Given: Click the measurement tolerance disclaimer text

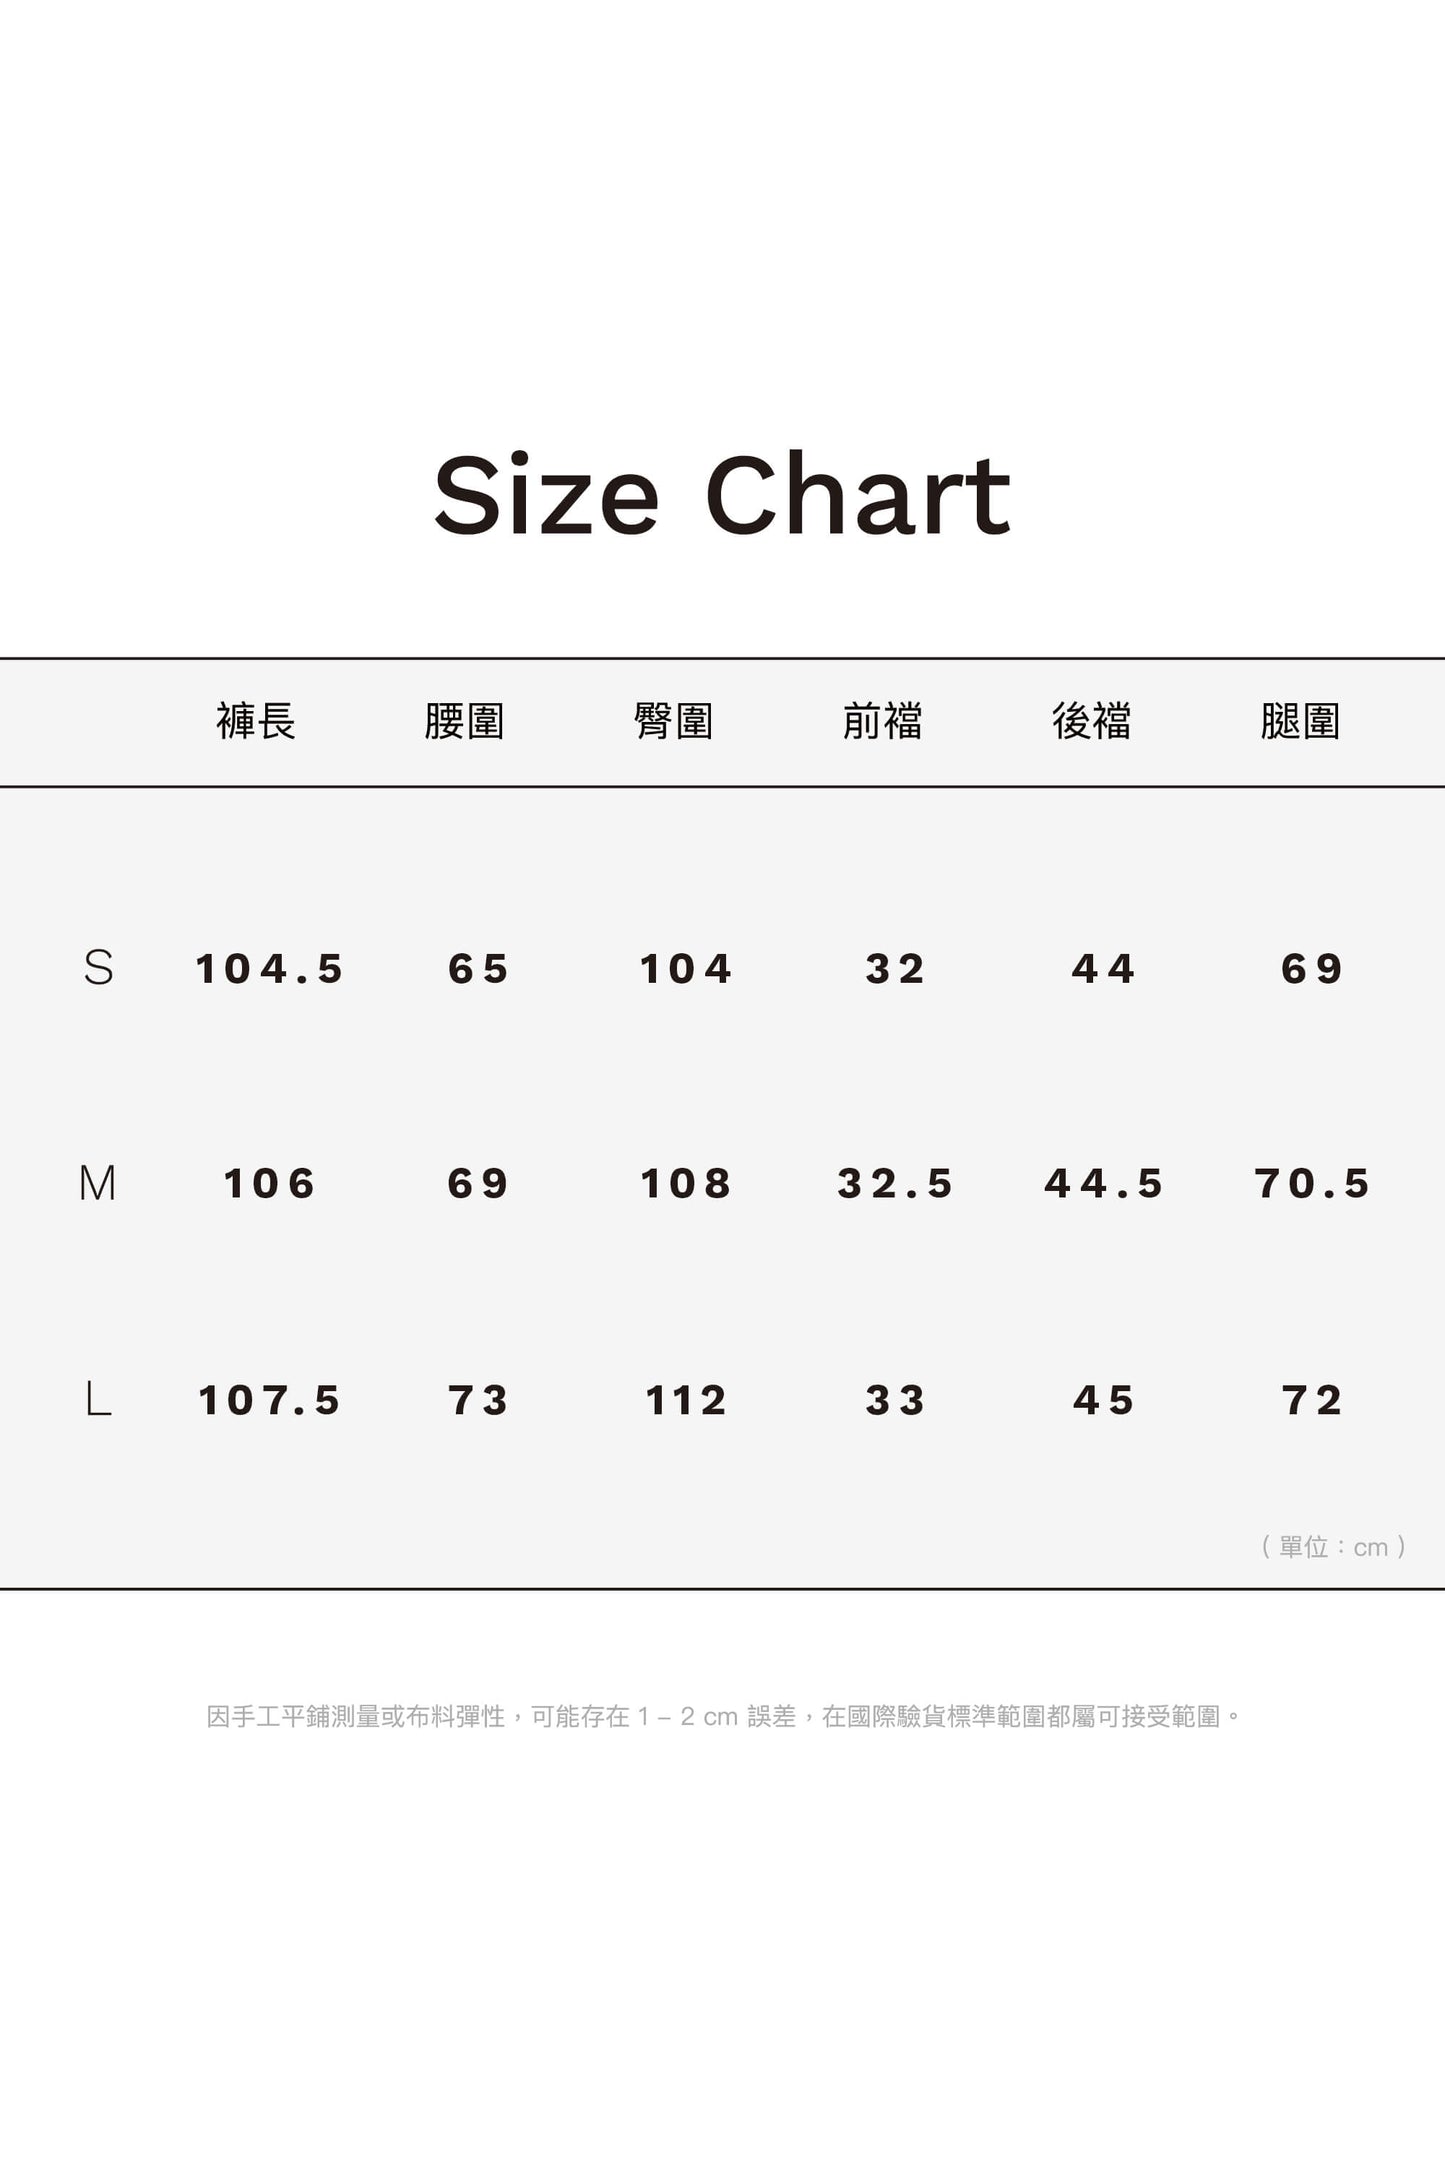Looking at the screenshot, I should click(x=724, y=1717).
